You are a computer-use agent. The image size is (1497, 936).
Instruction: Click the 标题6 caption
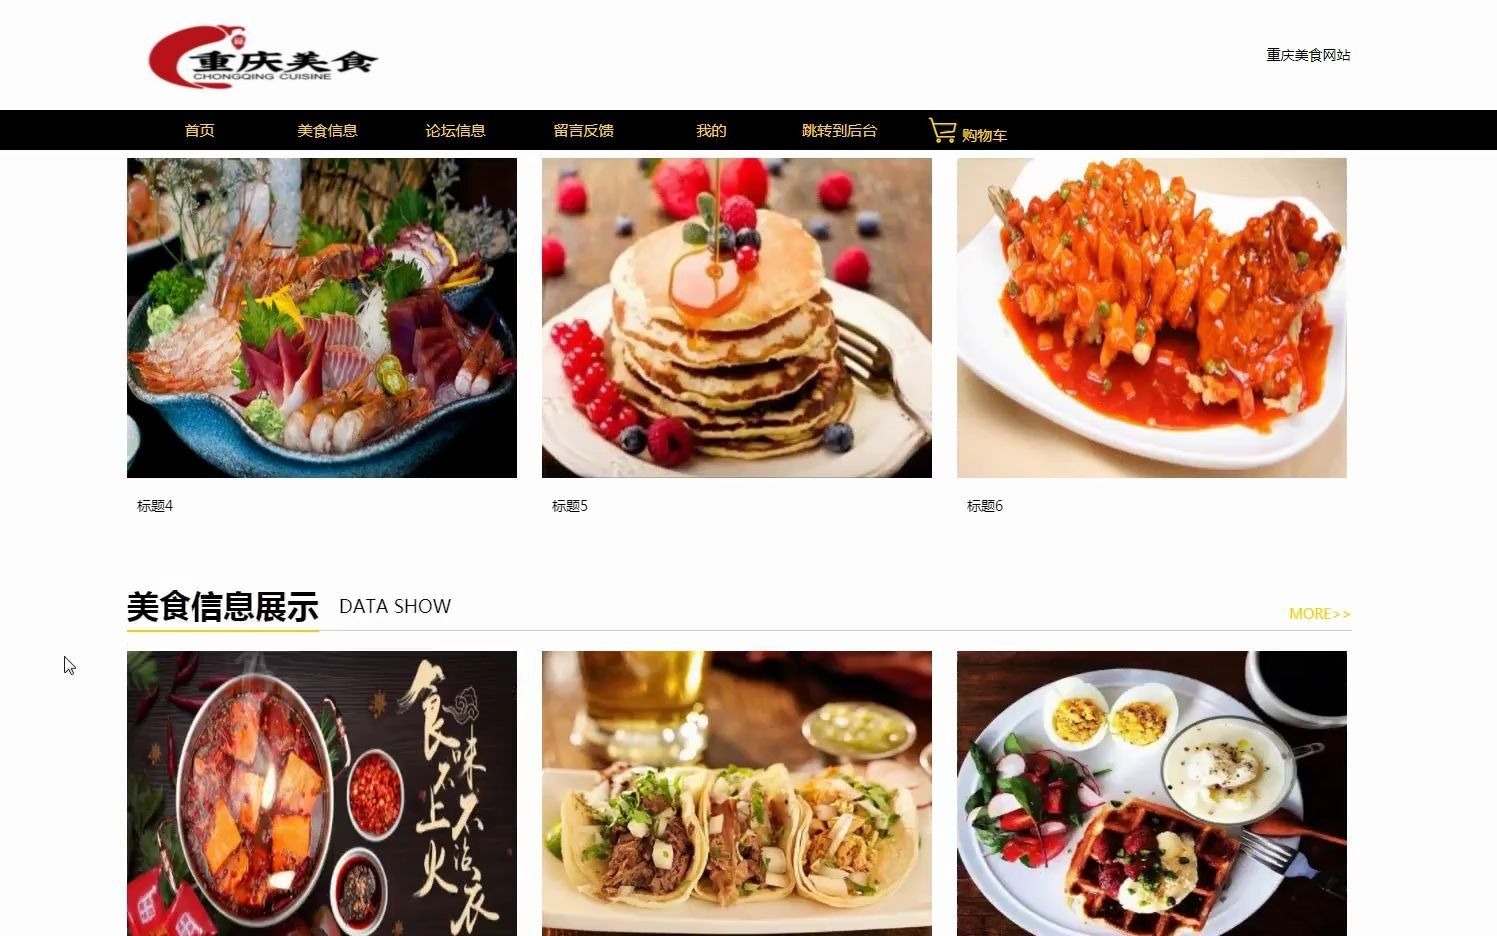[985, 506]
